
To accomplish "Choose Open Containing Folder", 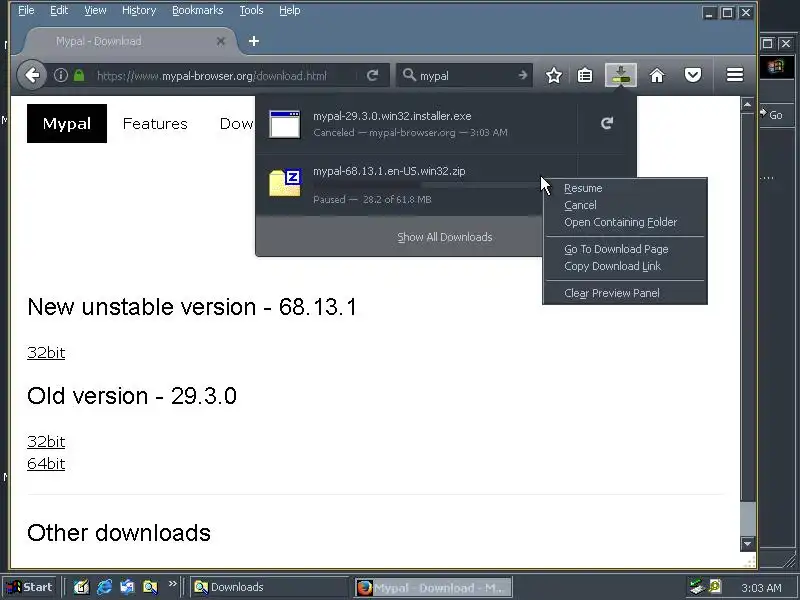I will 624,222.
